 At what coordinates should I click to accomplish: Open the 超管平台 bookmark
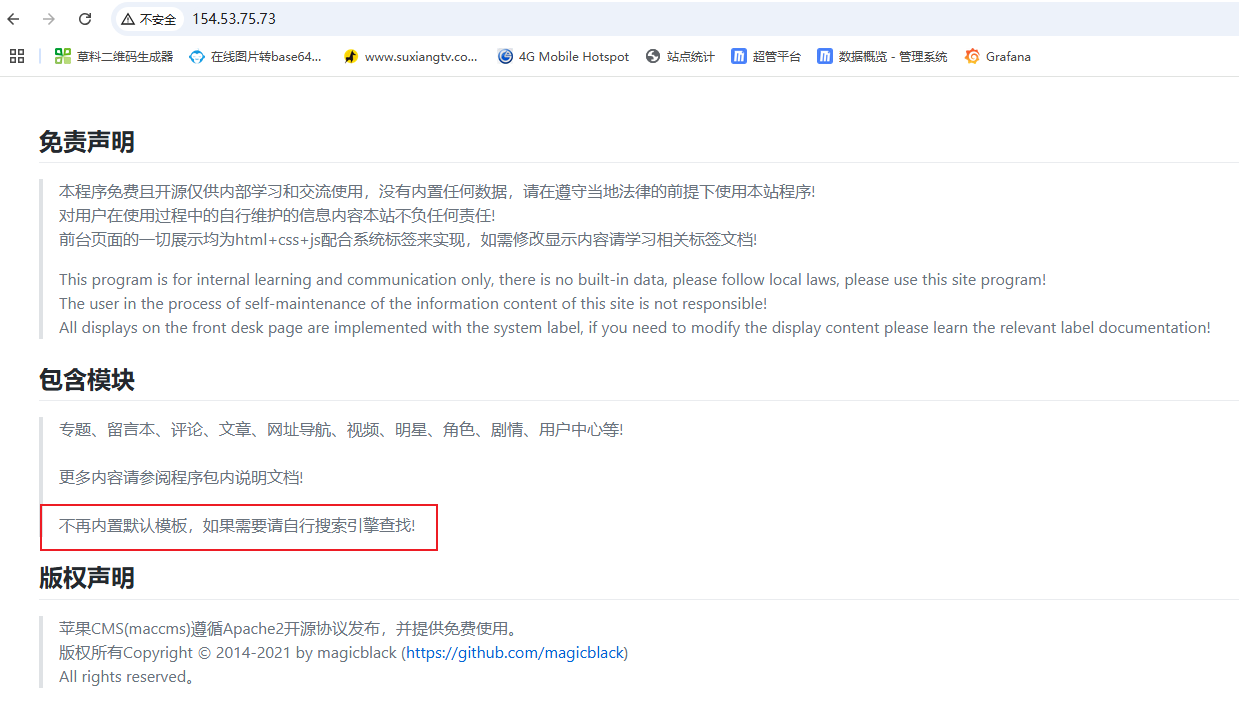(766, 57)
